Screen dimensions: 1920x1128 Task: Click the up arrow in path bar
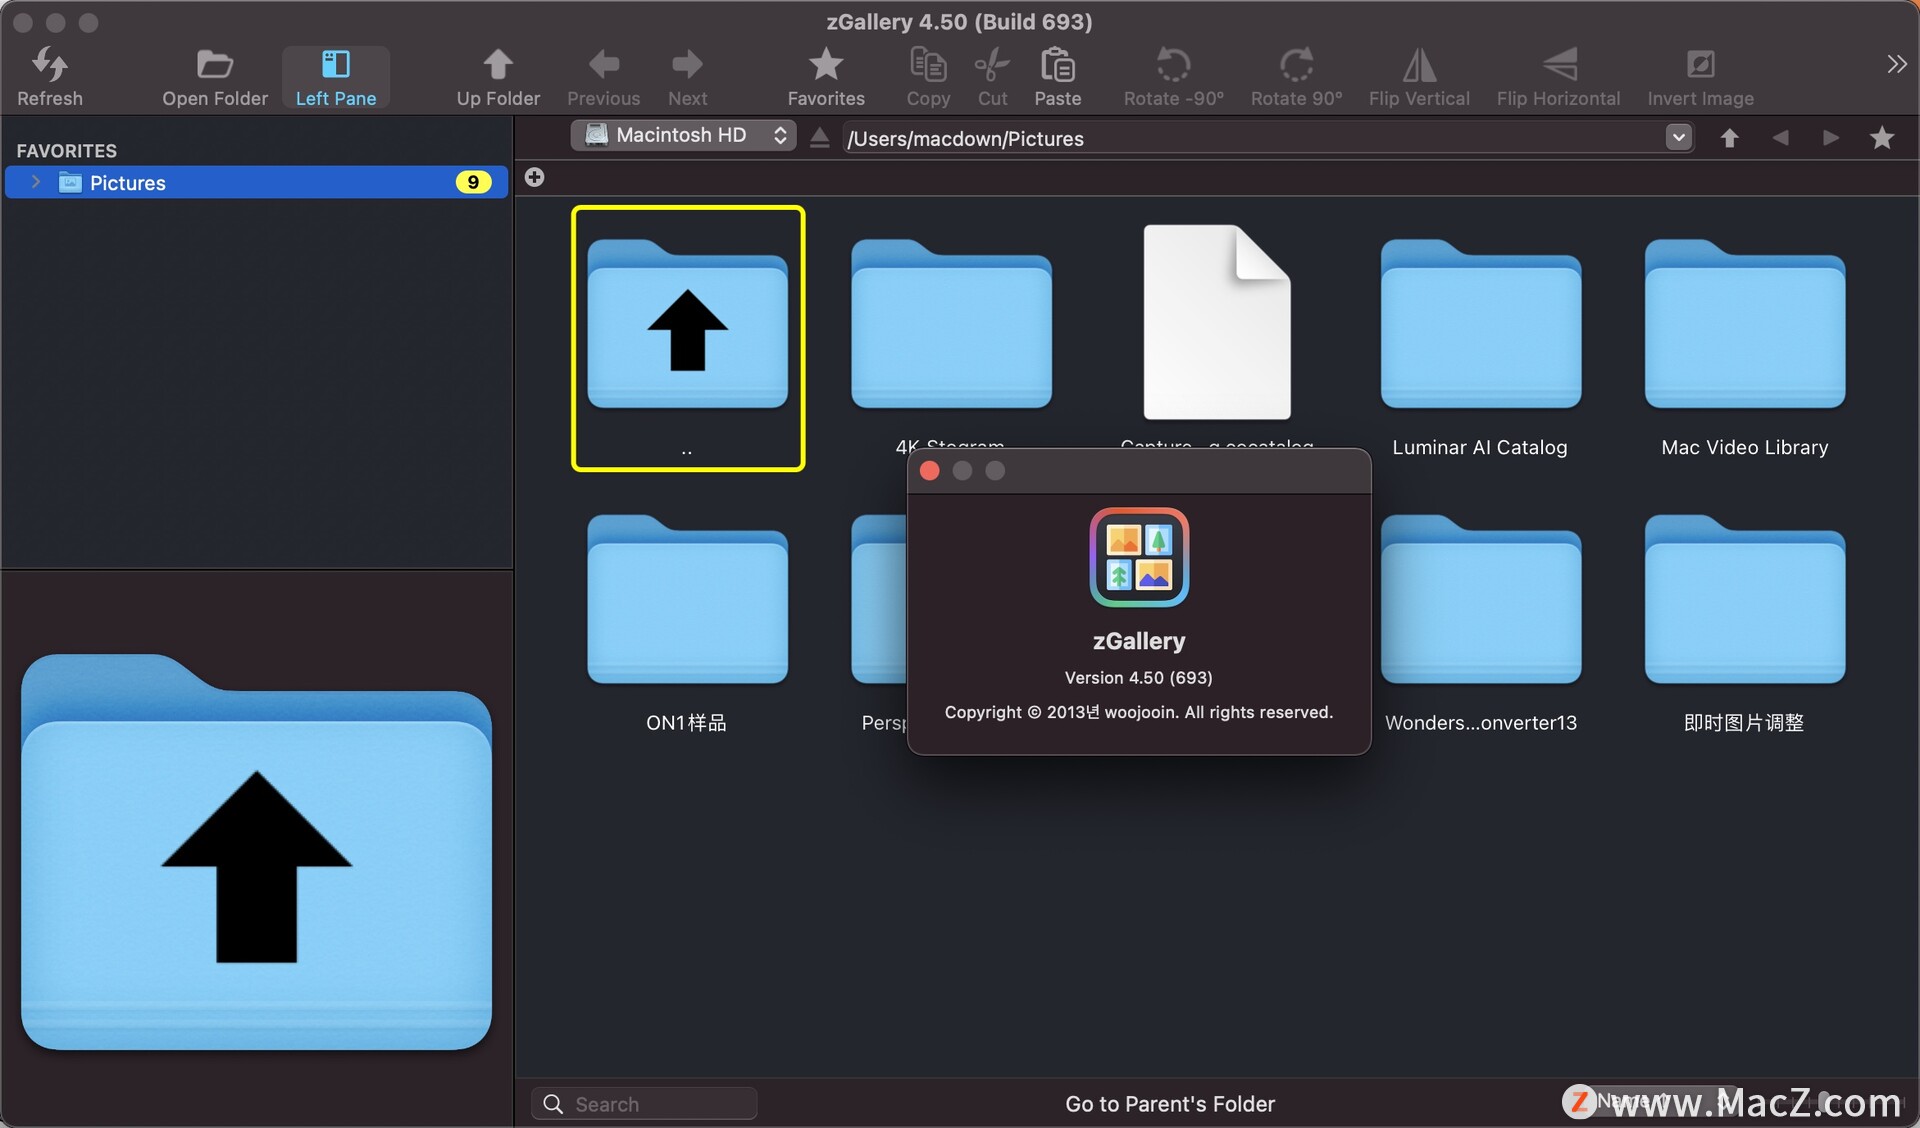pyautogui.click(x=1729, y=138)
